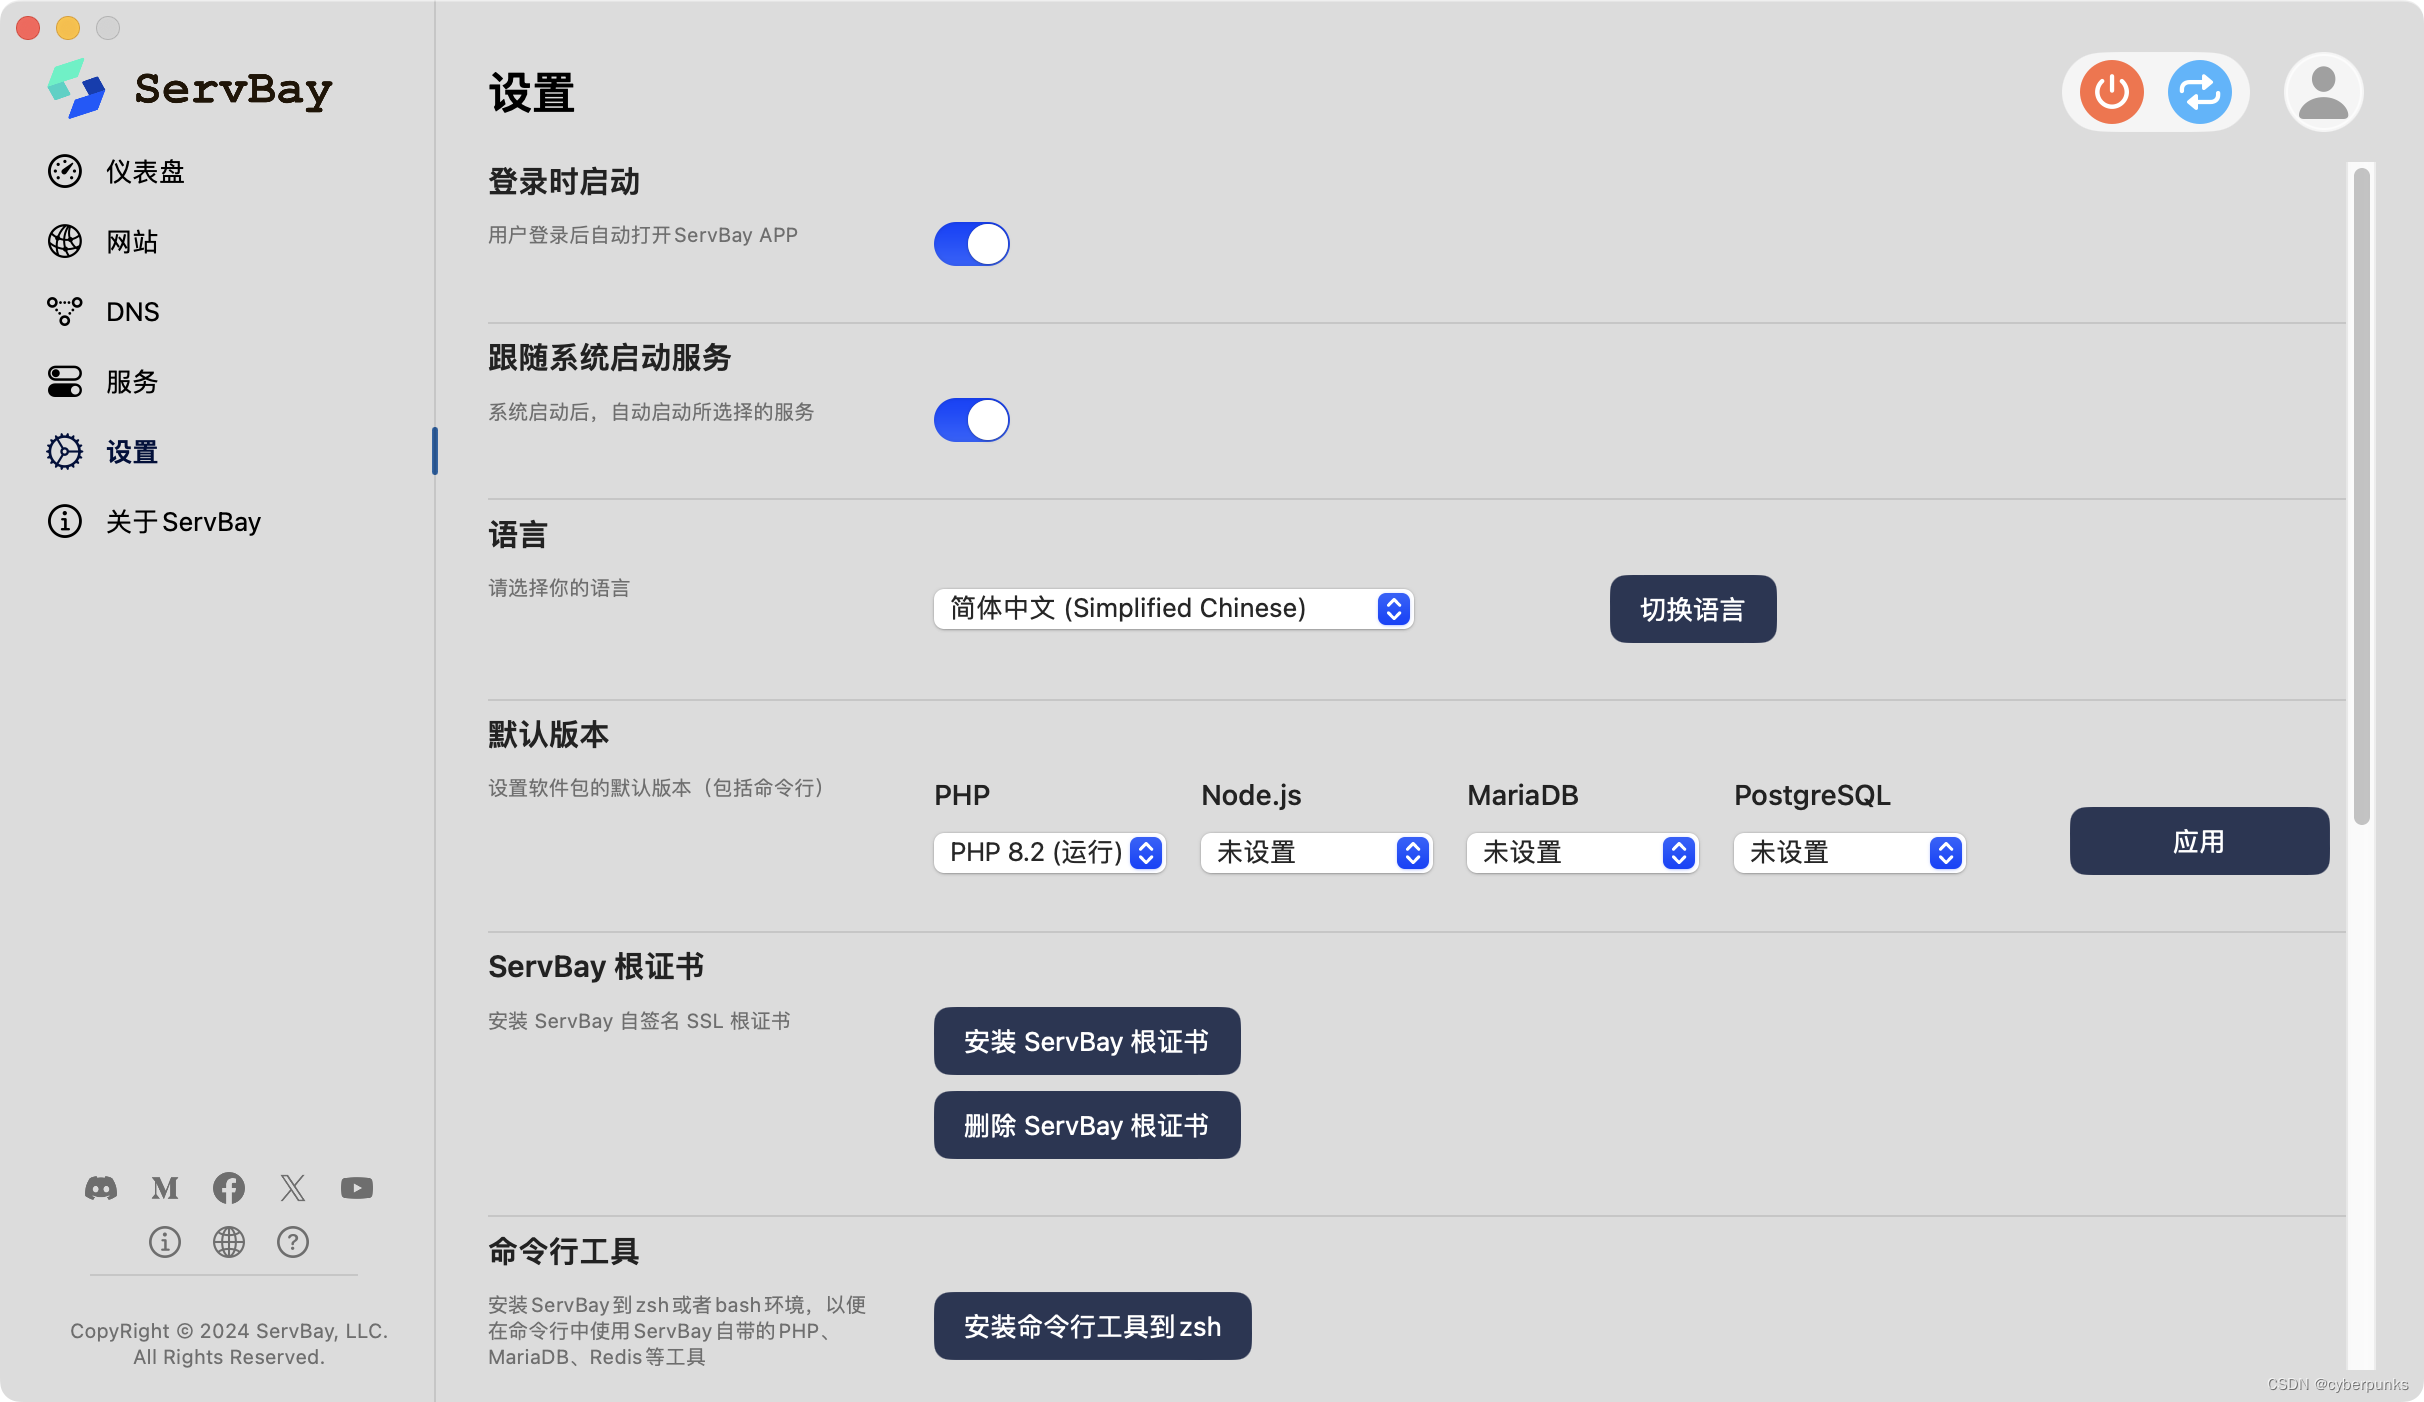Click the MariaDB column label
This screenshot has width=2424, height=1402.
pyautogui.click(x=1522, y=795)
